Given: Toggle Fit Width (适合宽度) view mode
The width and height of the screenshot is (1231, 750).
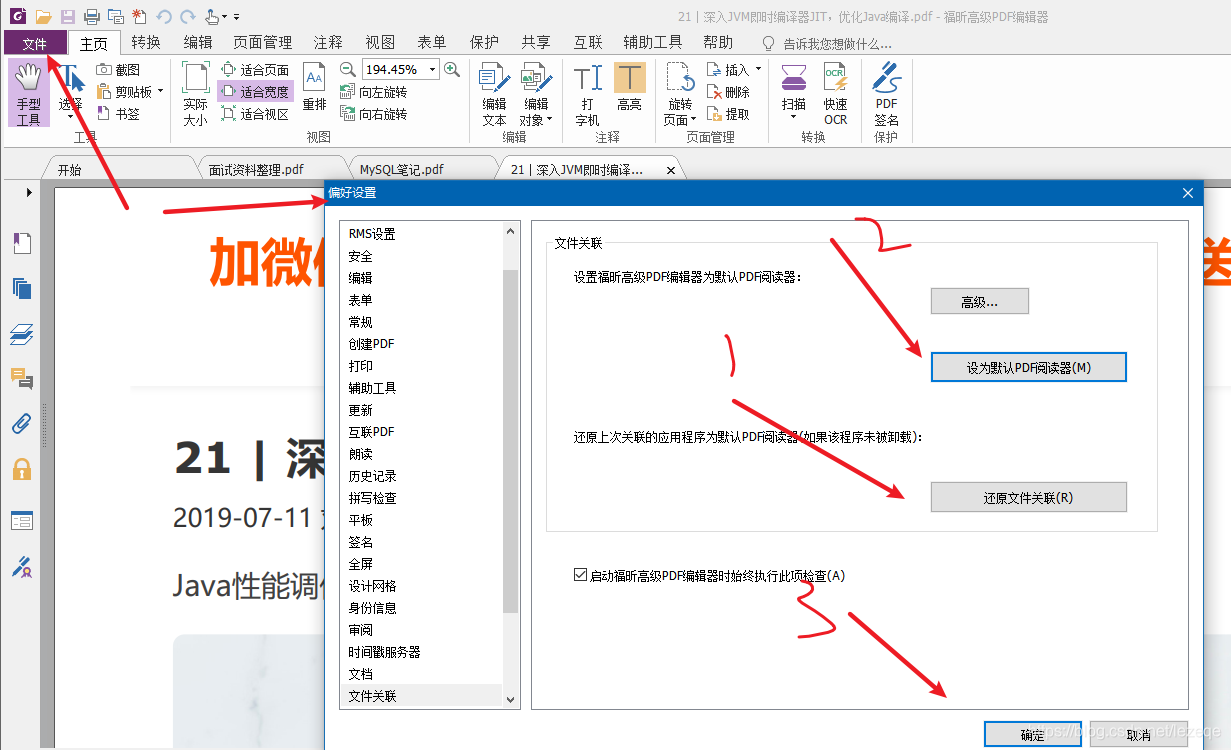Looking at the screenshot, I should pos(253,91).
